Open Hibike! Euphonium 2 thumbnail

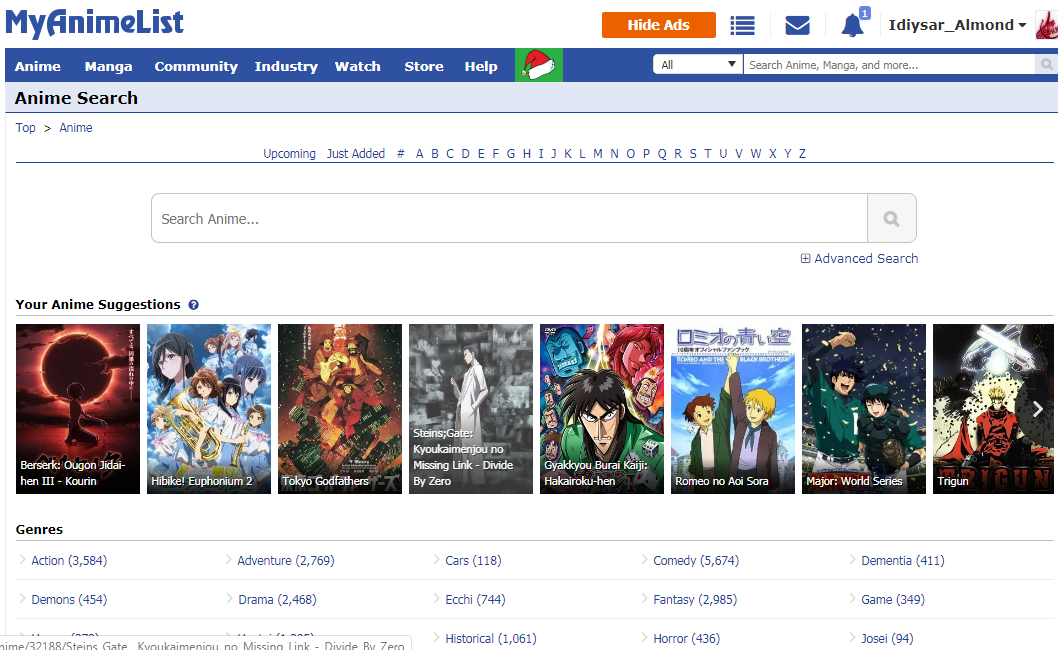click(208, 409)
